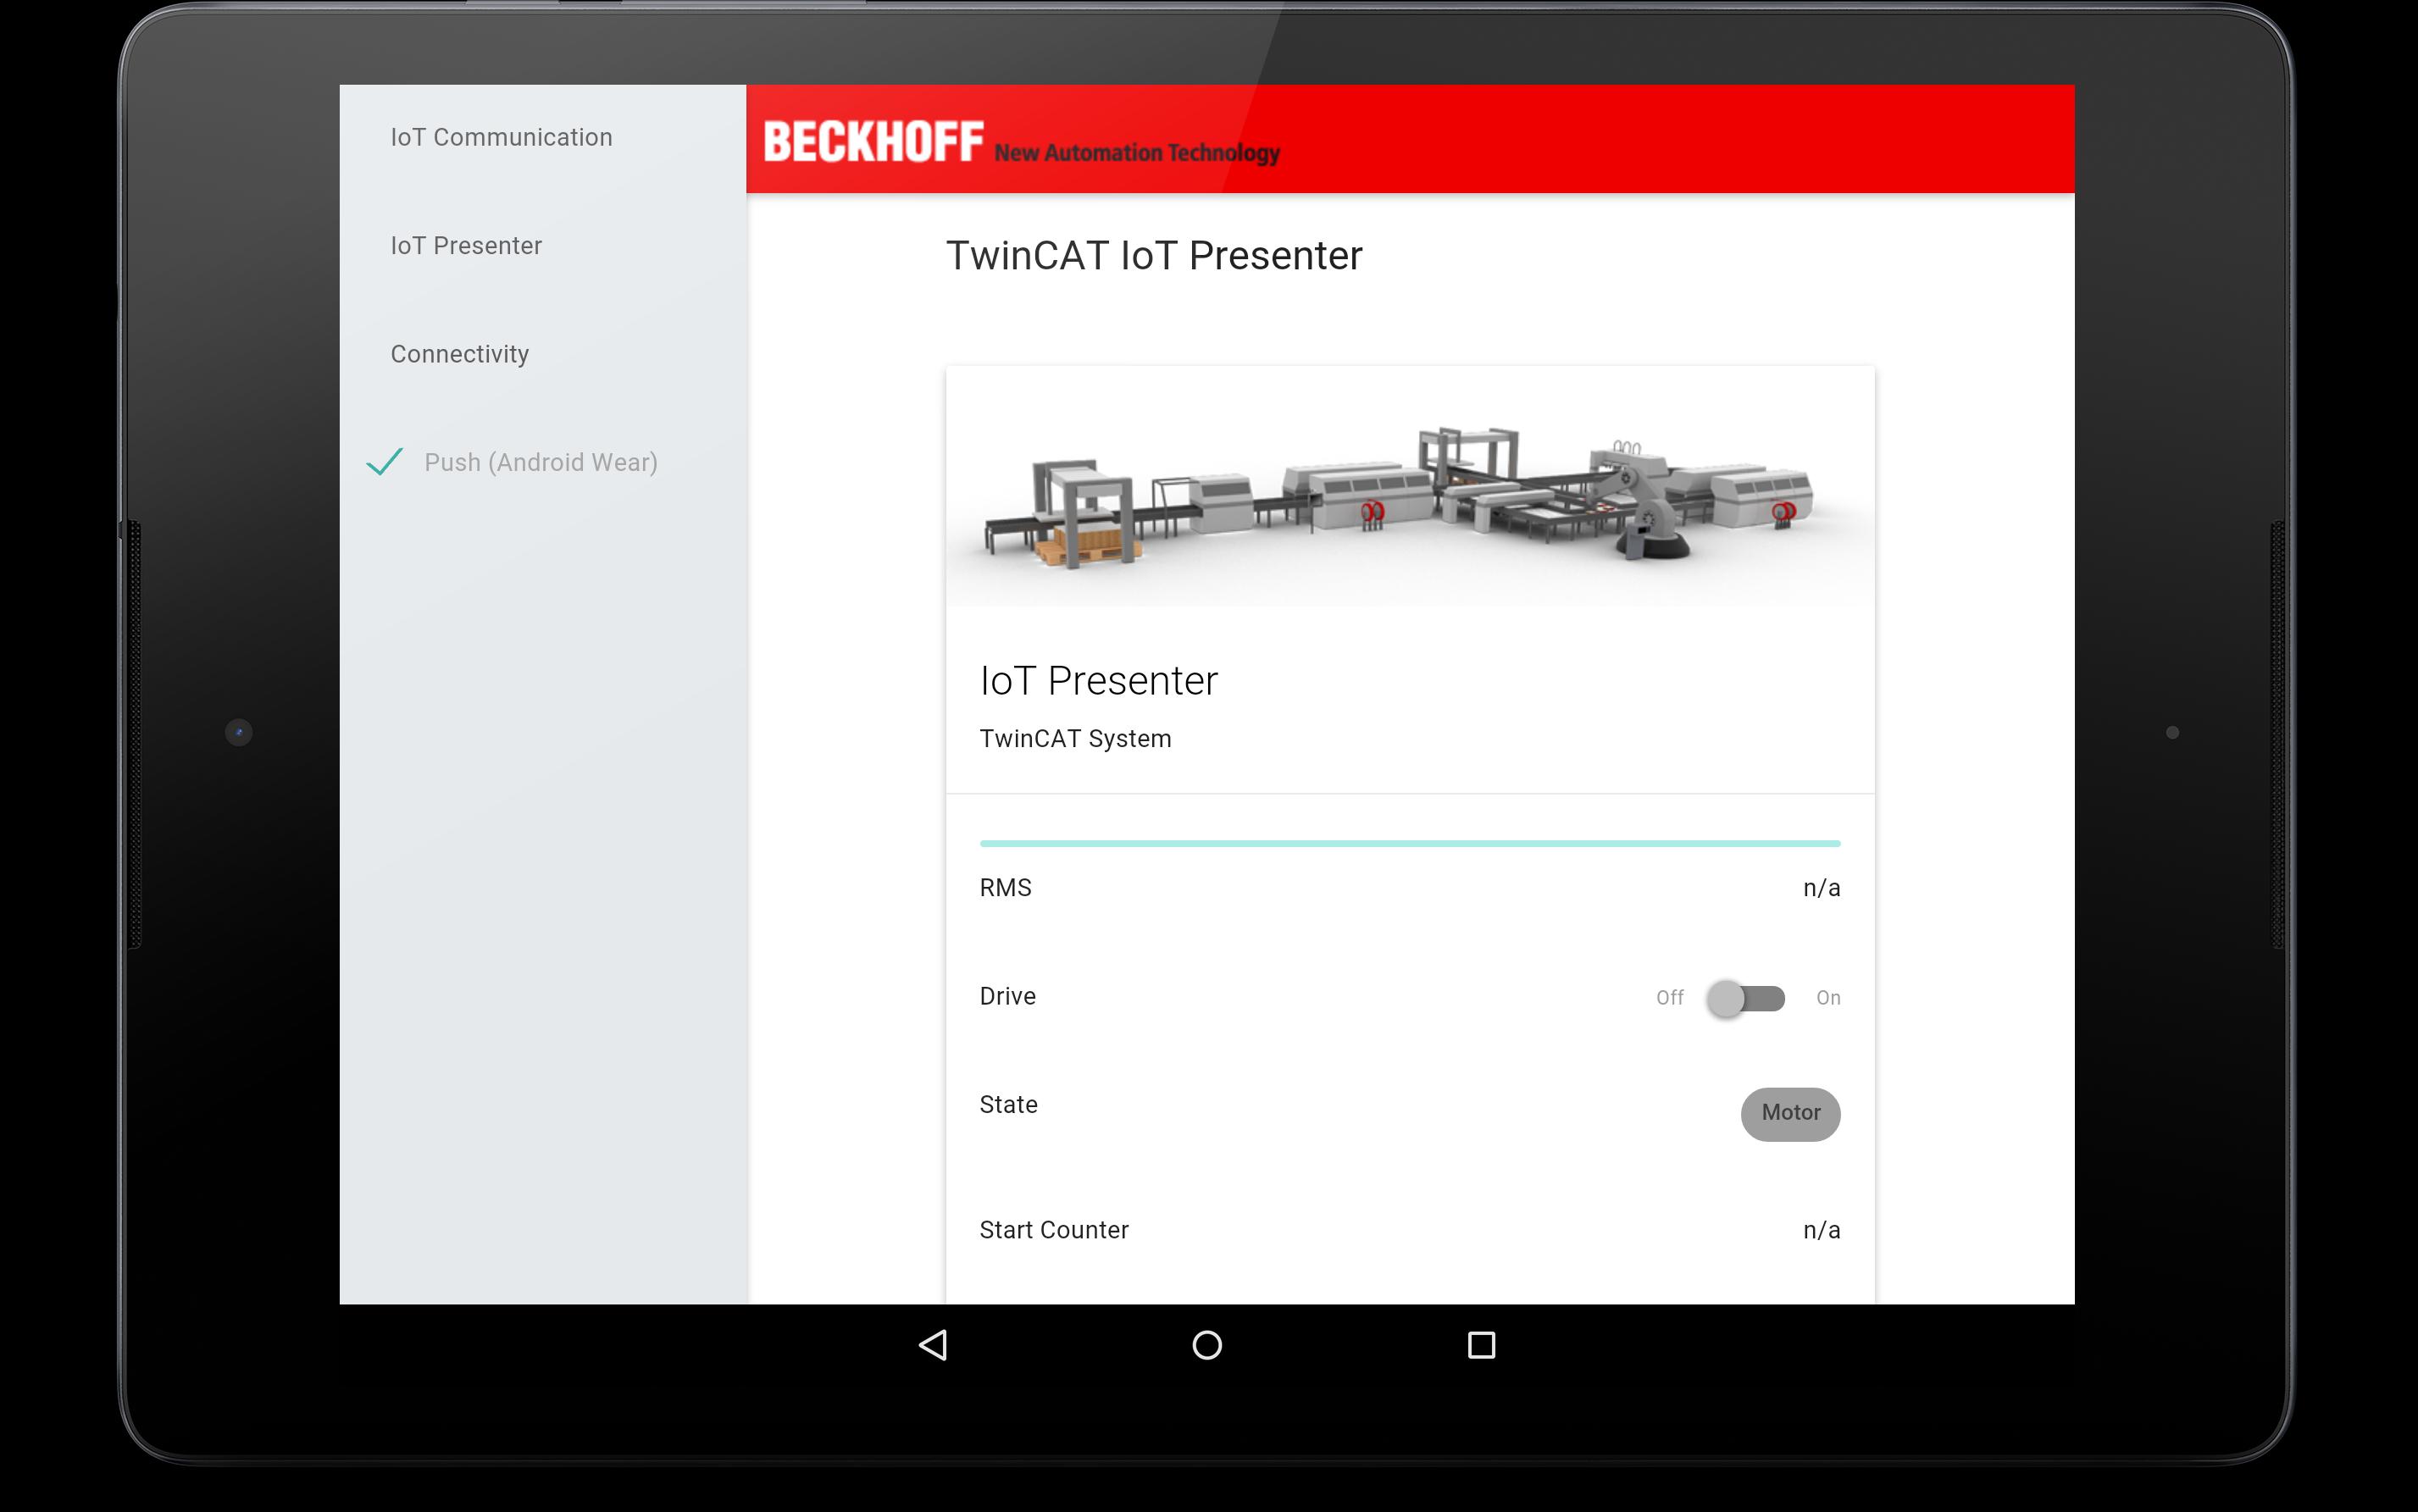Viewport: 2418px width, 1512px height.
Task: Open IoT Communication menu entry
Action: (501, 137)
